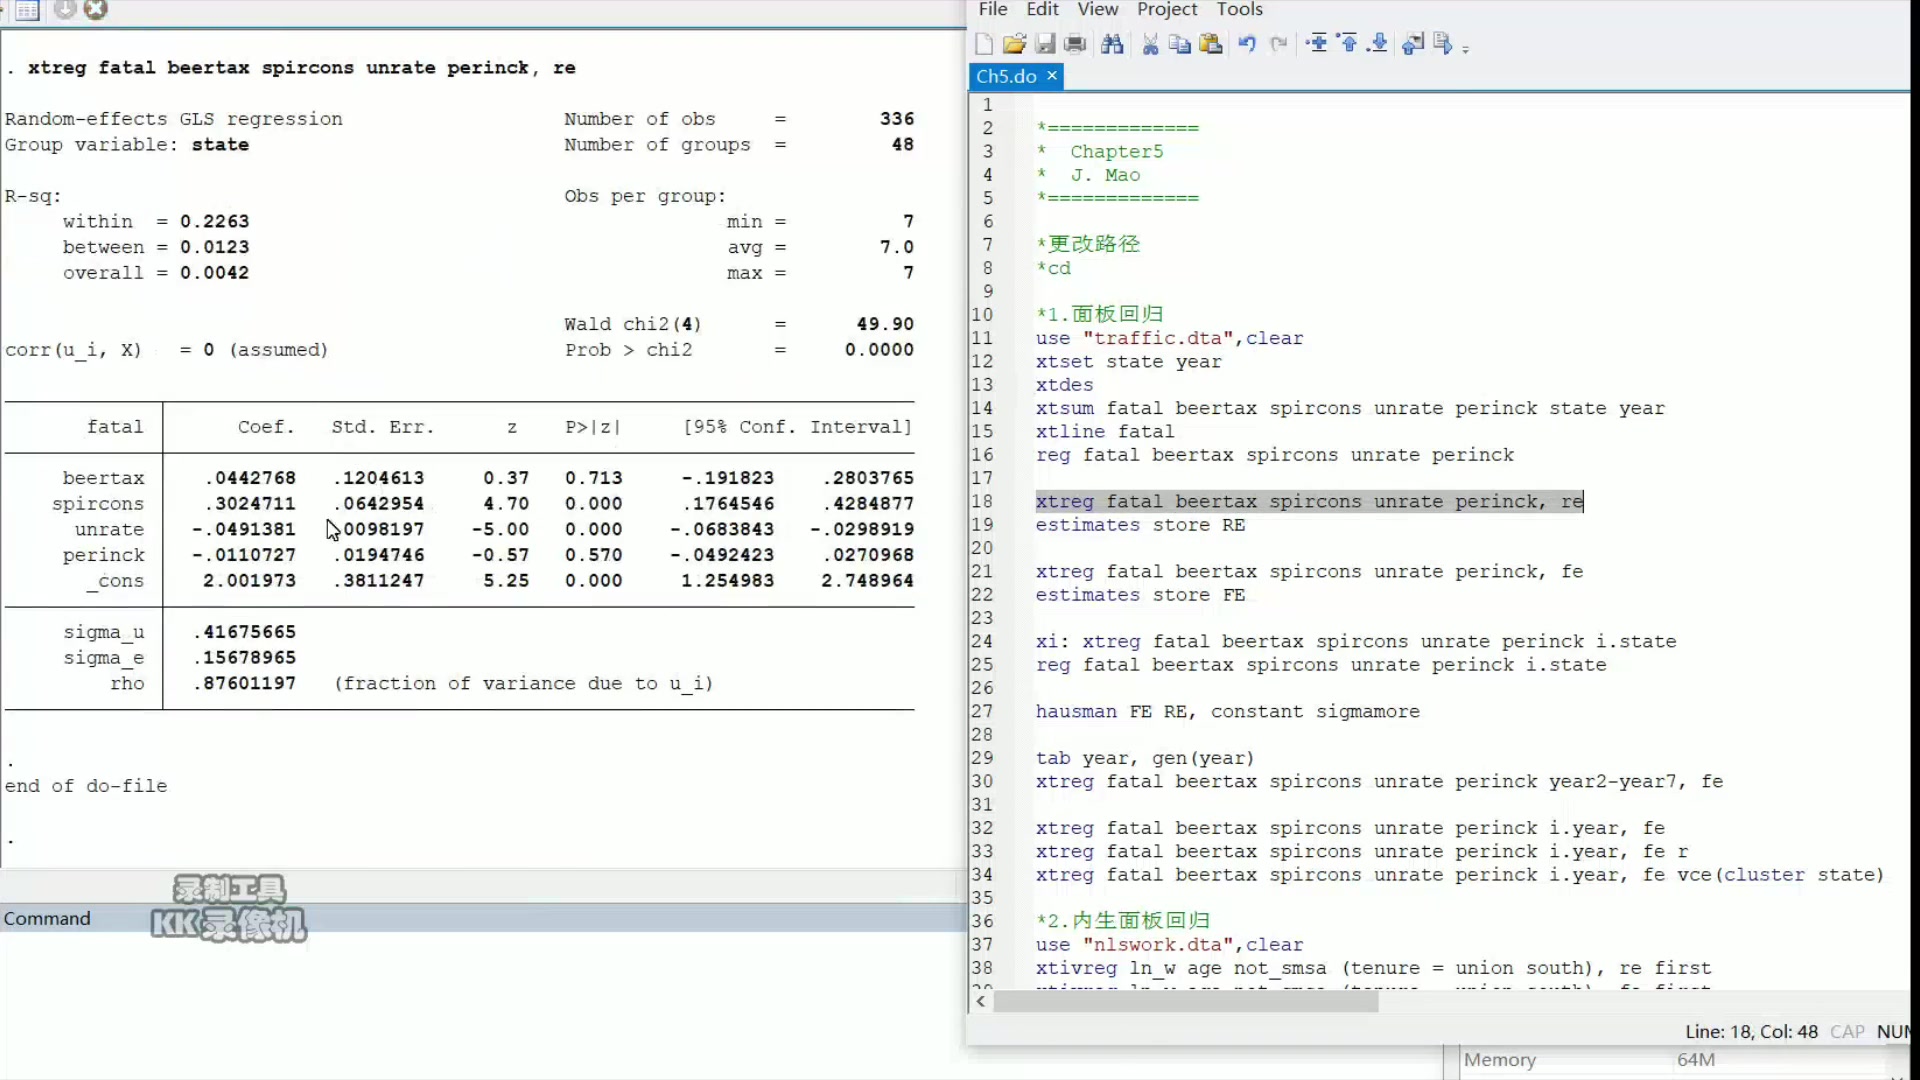1920x1080 pixels.
Task: Click the spircons coefficient .3024711
Action: click(250, 504)
